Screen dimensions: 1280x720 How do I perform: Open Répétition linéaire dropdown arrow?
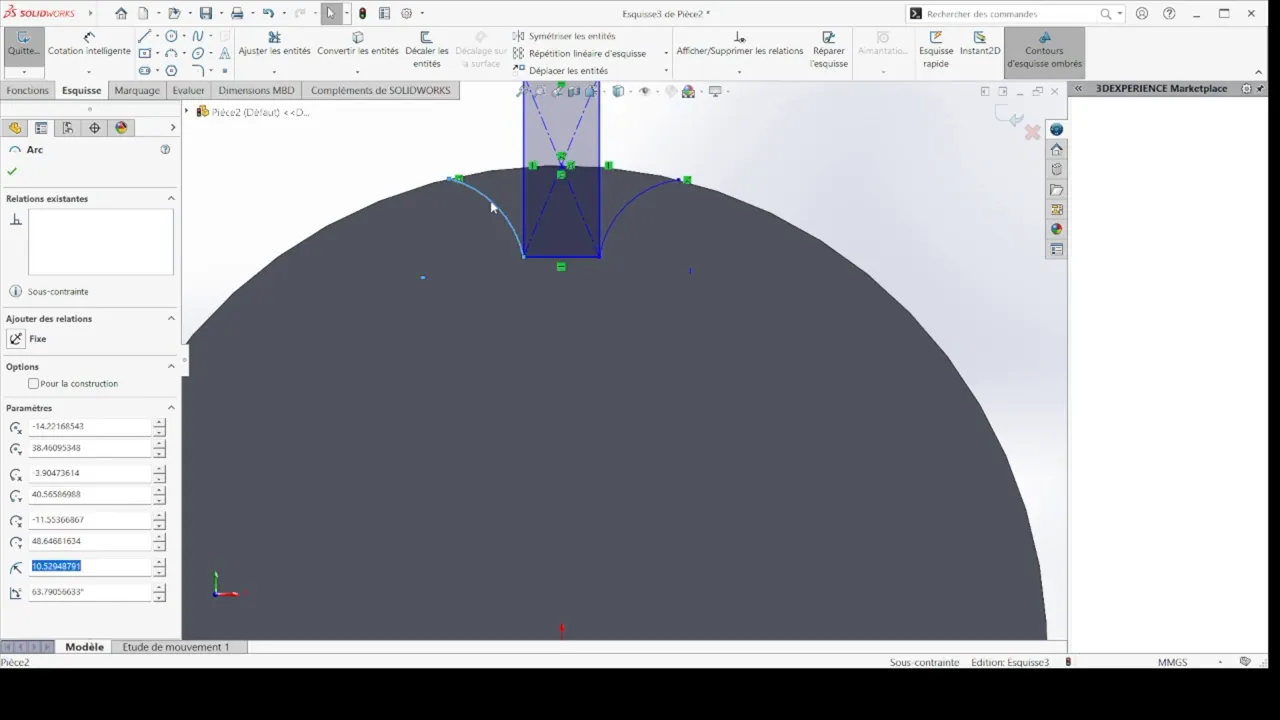tap(666, 53)
